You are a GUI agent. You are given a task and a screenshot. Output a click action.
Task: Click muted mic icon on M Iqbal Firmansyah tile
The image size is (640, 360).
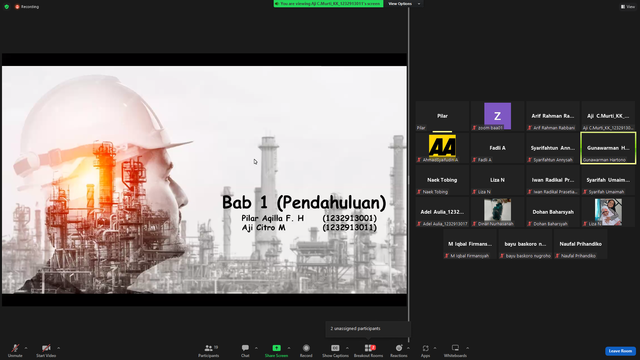[447, 256]
